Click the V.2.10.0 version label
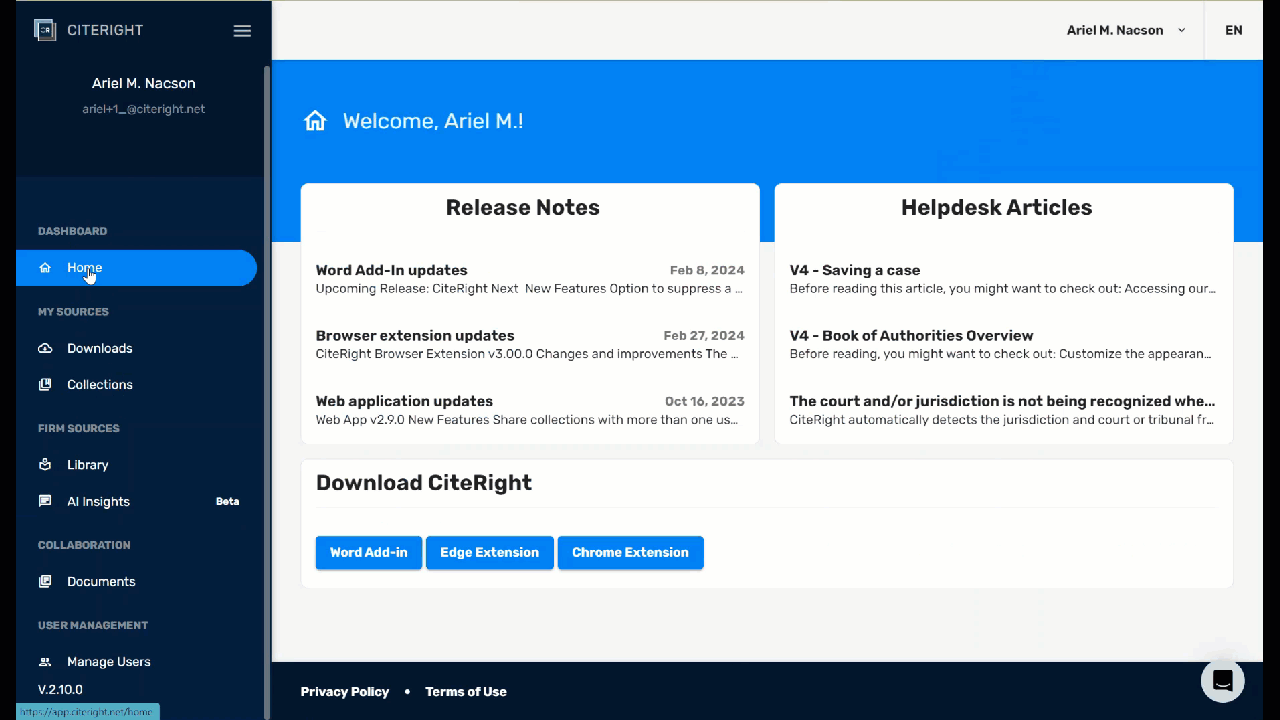The height and width of the screenshot is (720, 1280). point(60,690)
